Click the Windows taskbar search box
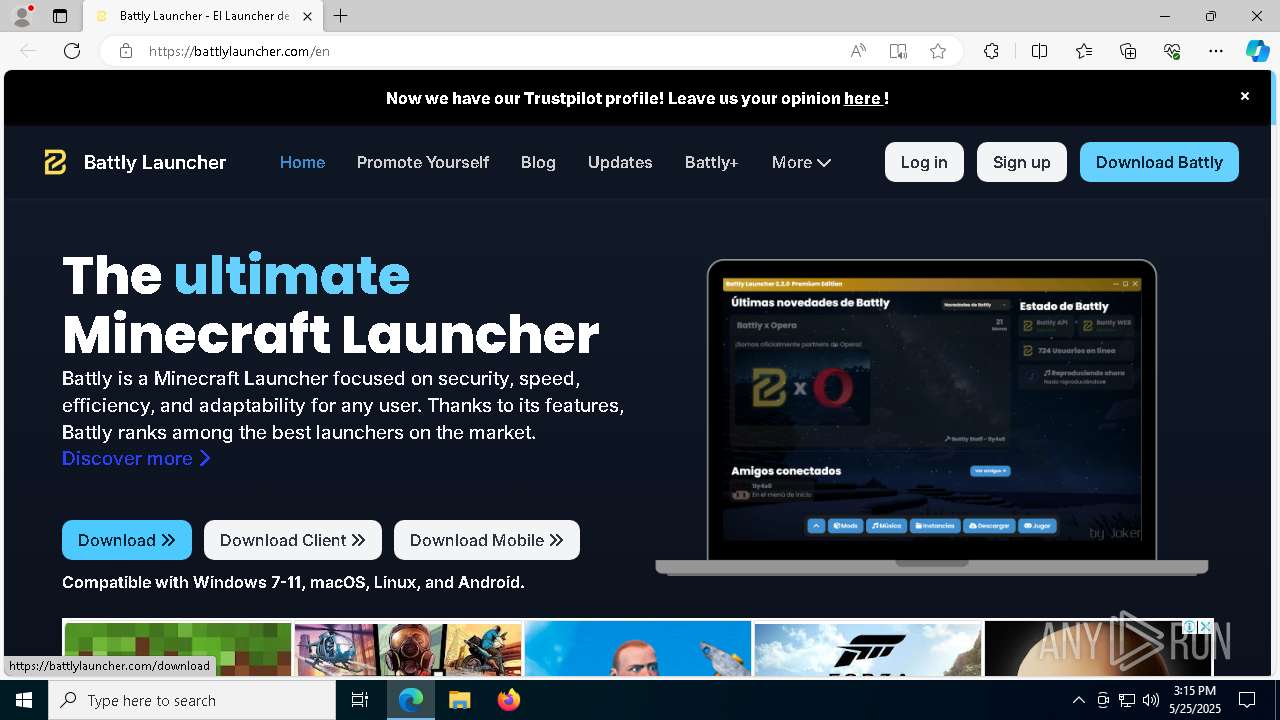 tap(192, 700)
